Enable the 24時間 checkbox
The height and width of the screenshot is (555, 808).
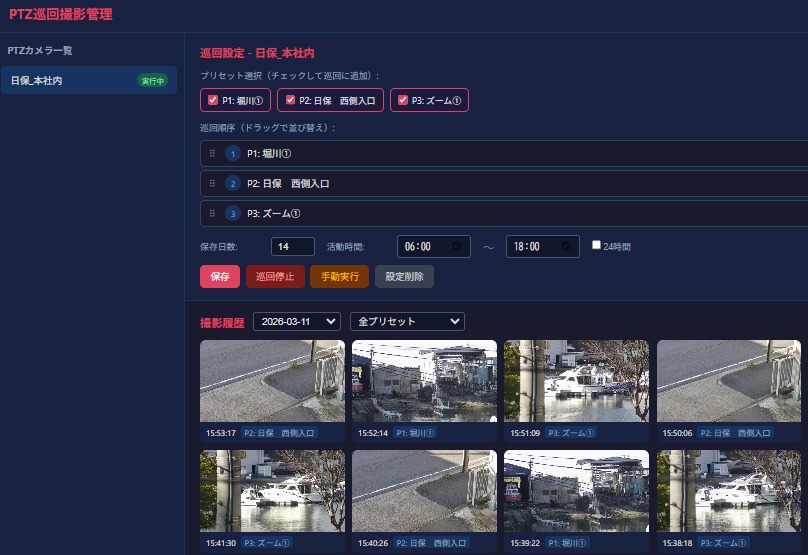point(596,245)
